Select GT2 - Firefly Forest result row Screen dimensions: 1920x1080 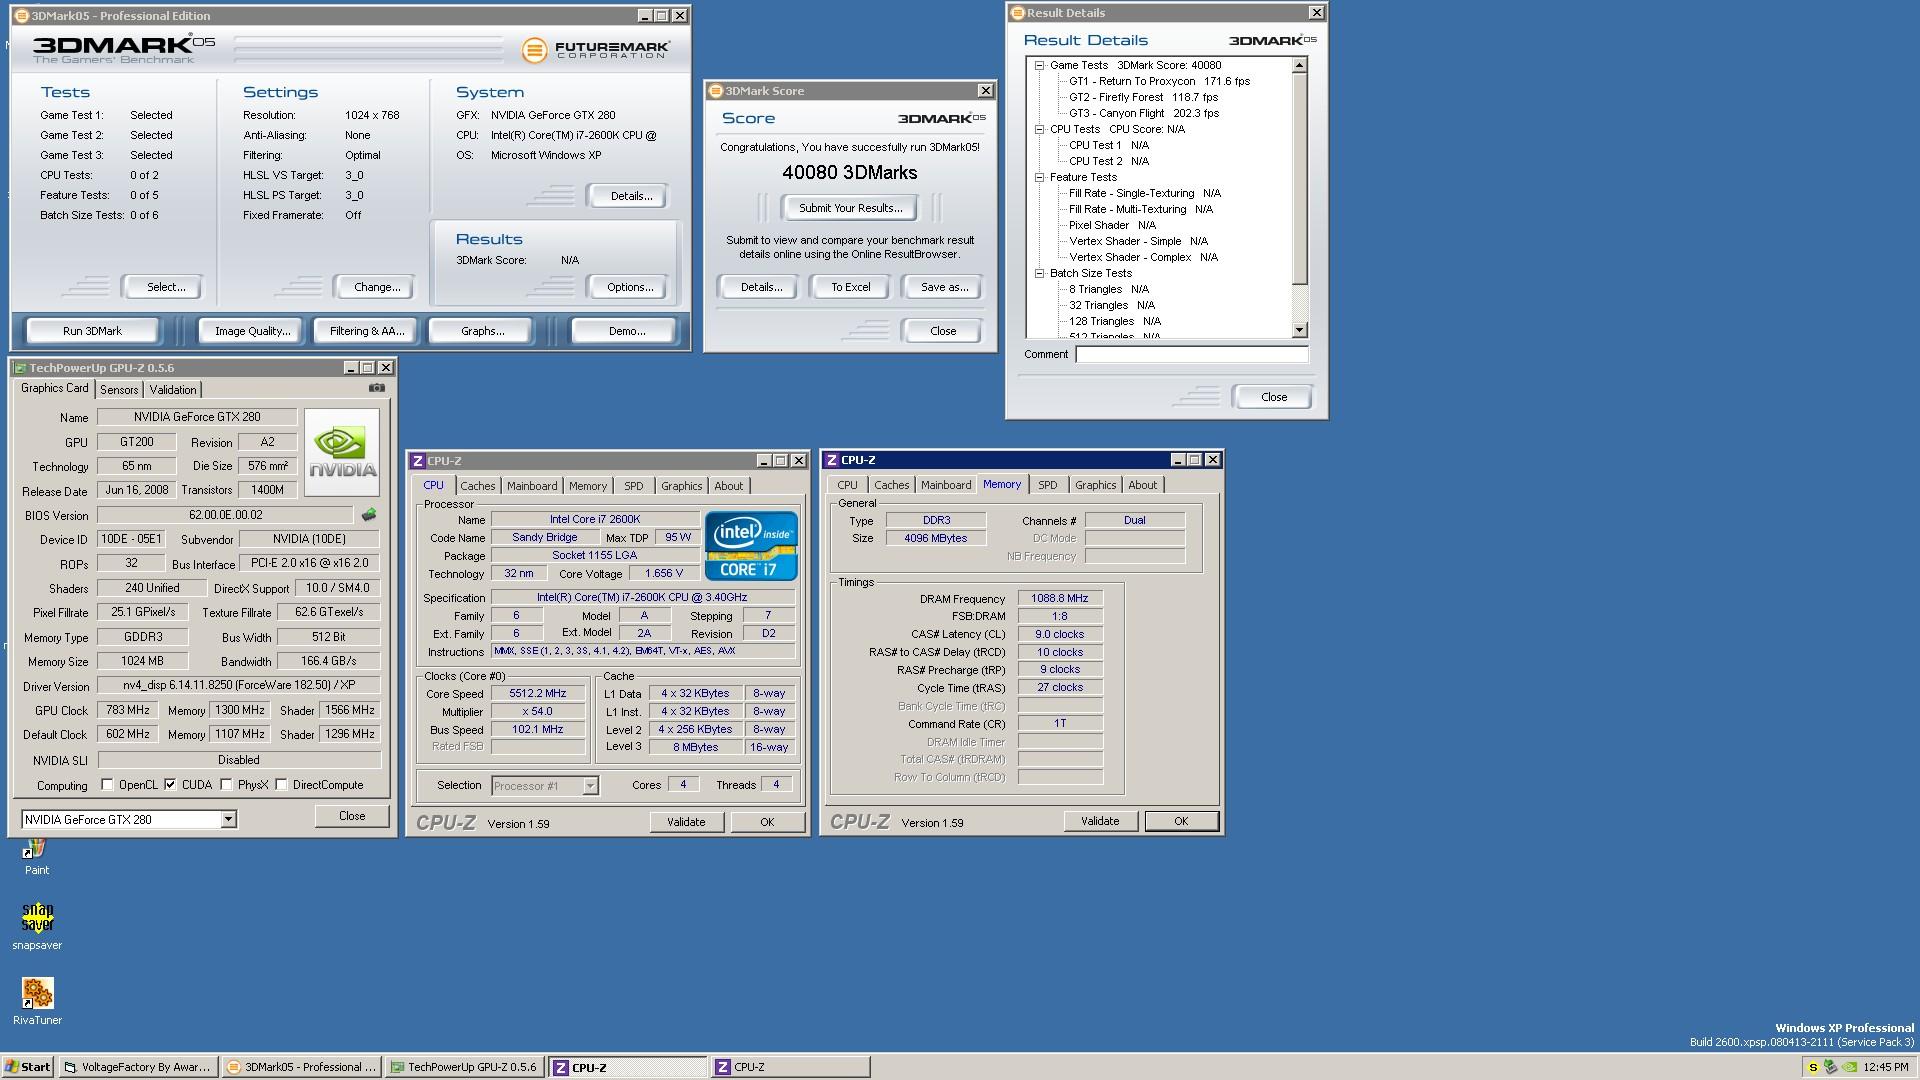tap(1143, 97)
